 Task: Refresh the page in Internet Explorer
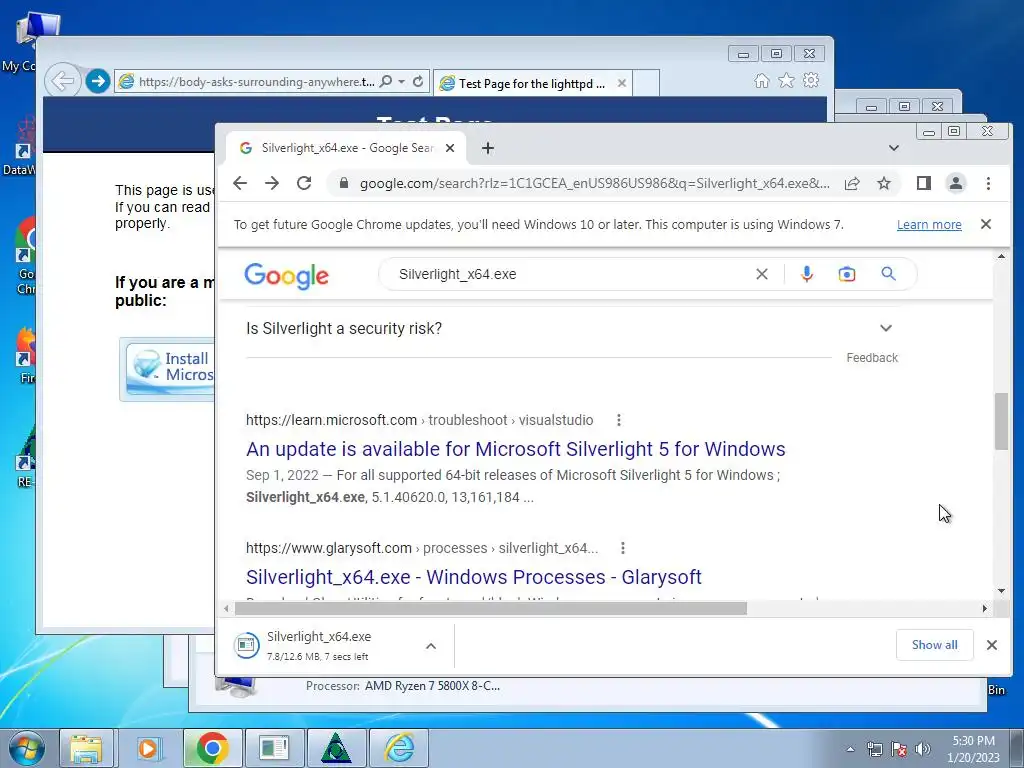point(418,82)
